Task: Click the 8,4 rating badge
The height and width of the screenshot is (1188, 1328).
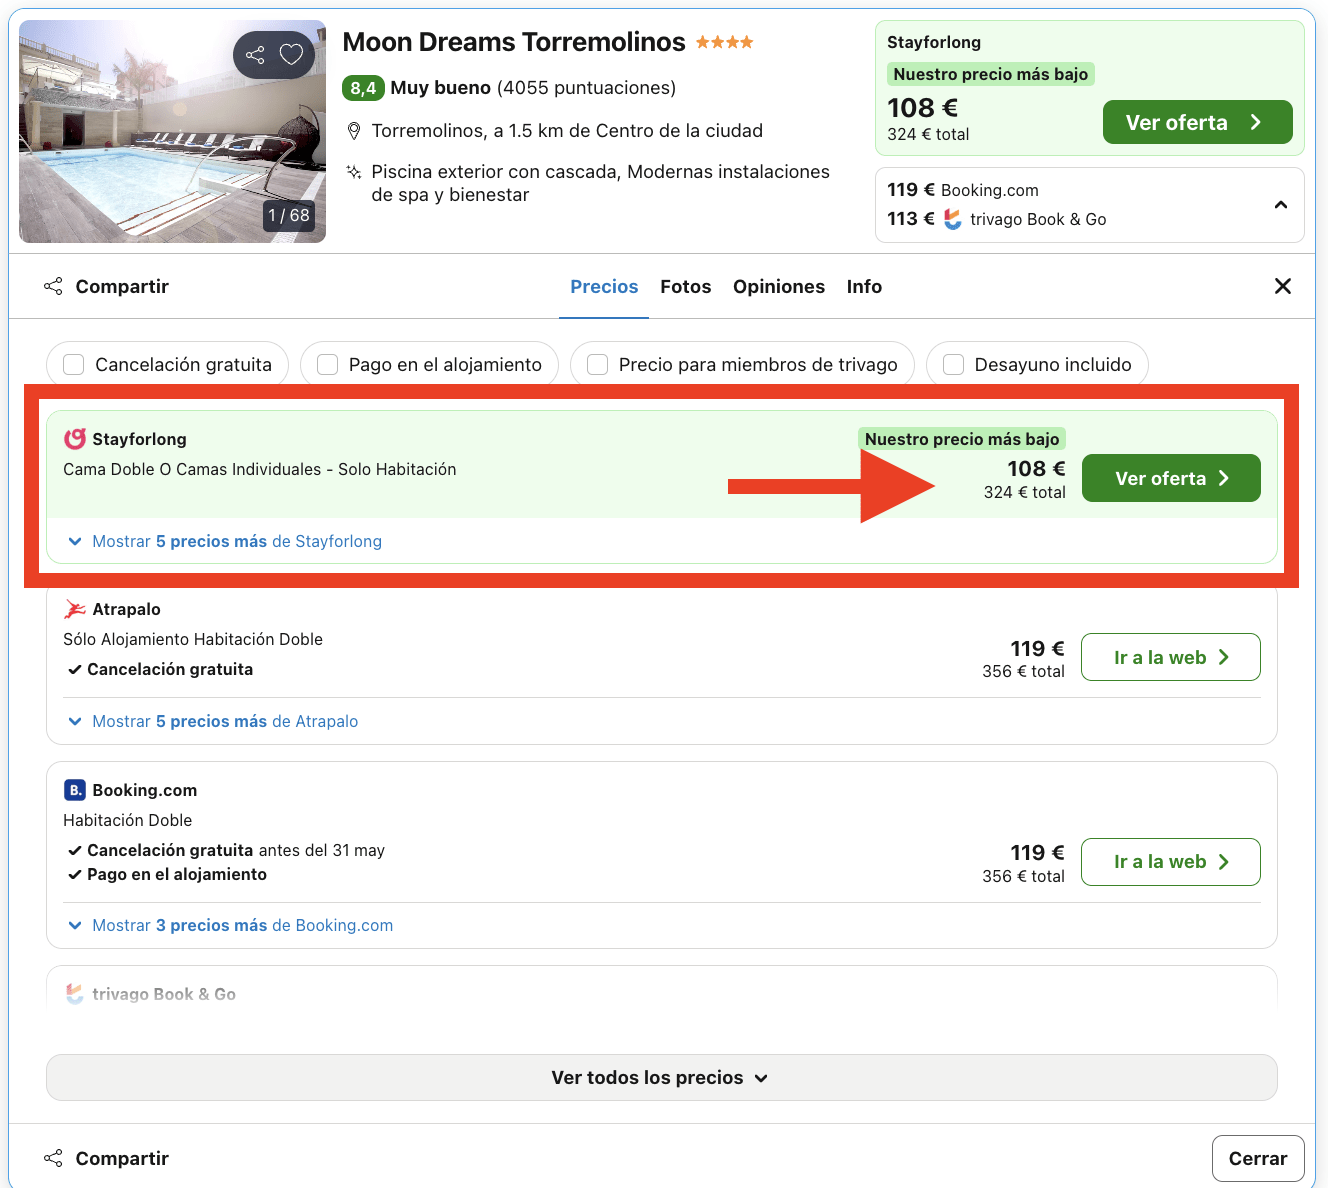Action: 362,88
